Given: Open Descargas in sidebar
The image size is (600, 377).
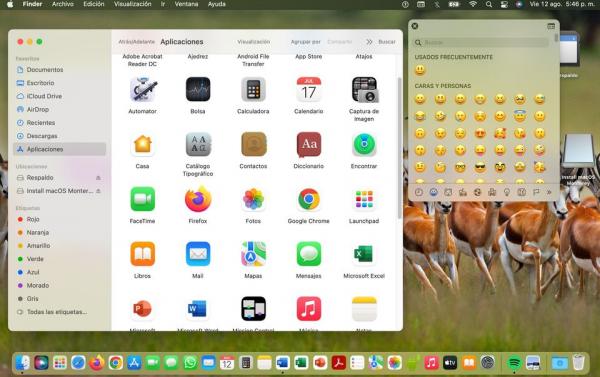Looking at the screenshot, I should coord(59,136).
